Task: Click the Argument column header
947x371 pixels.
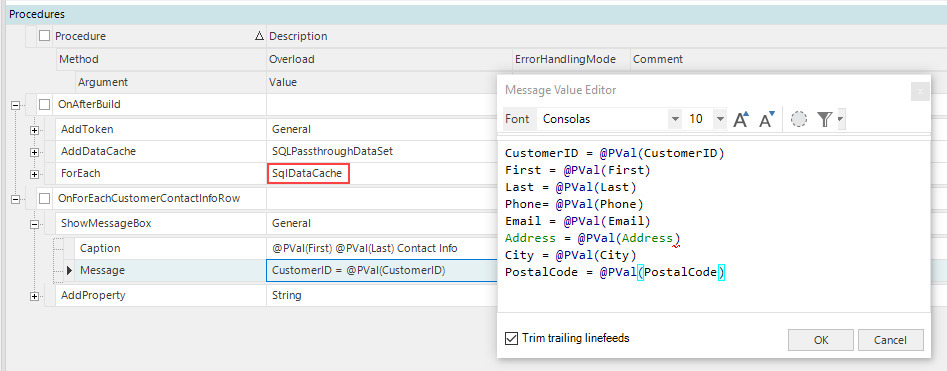Action: (x=171, y=82)
